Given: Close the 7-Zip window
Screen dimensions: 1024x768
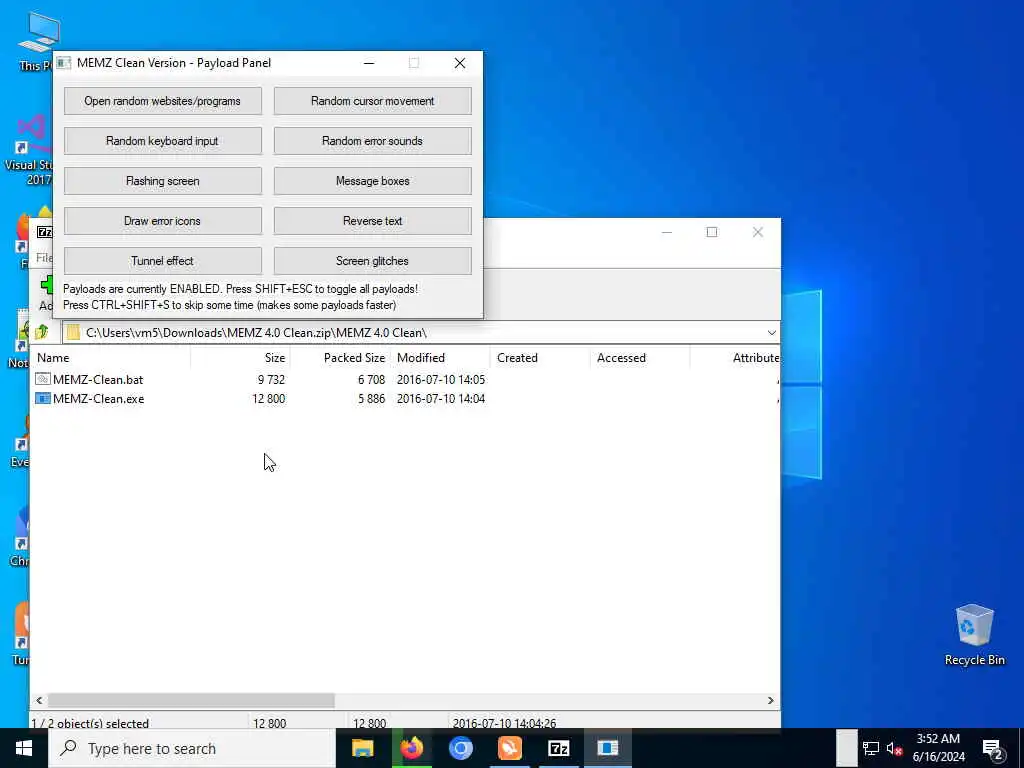Looking at the screenshot, I should click(x=758, y=232).
